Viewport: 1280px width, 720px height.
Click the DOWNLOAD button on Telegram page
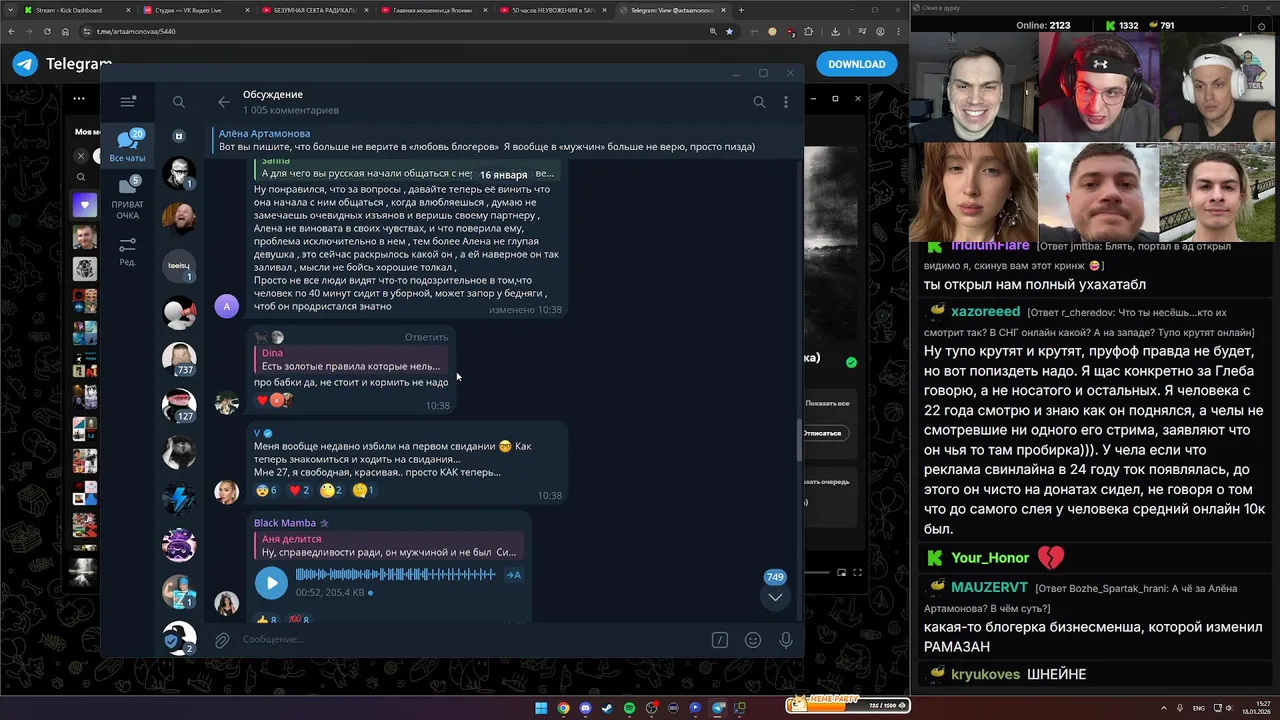coord(856,64)
